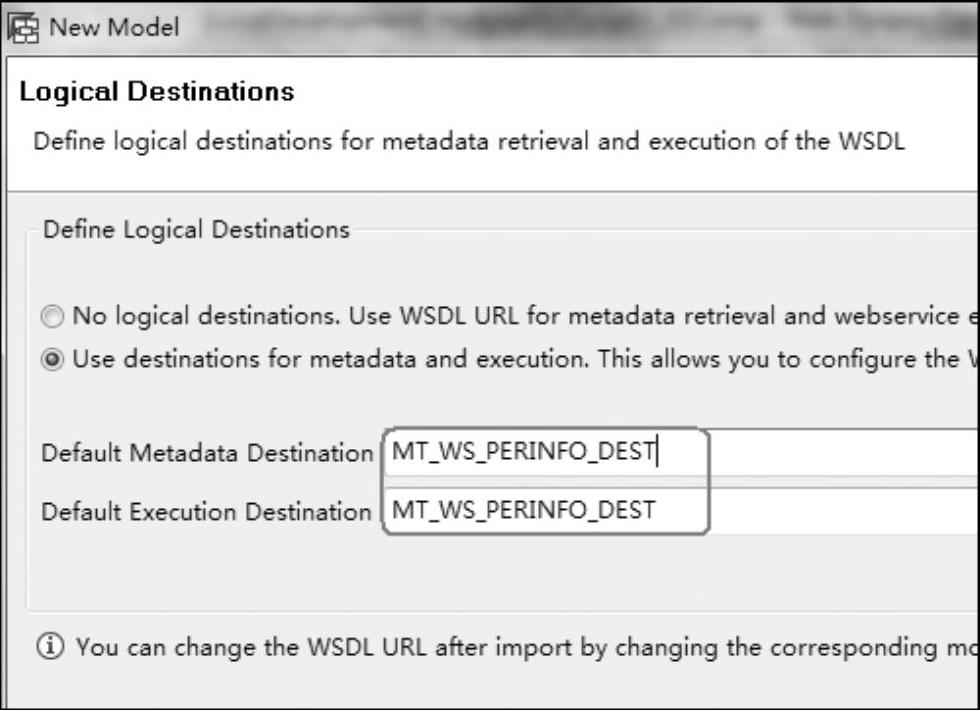
Task: Click the MT_WS_PERINFO_DEST text in the metadata field
Action: (x=524, y=451)
